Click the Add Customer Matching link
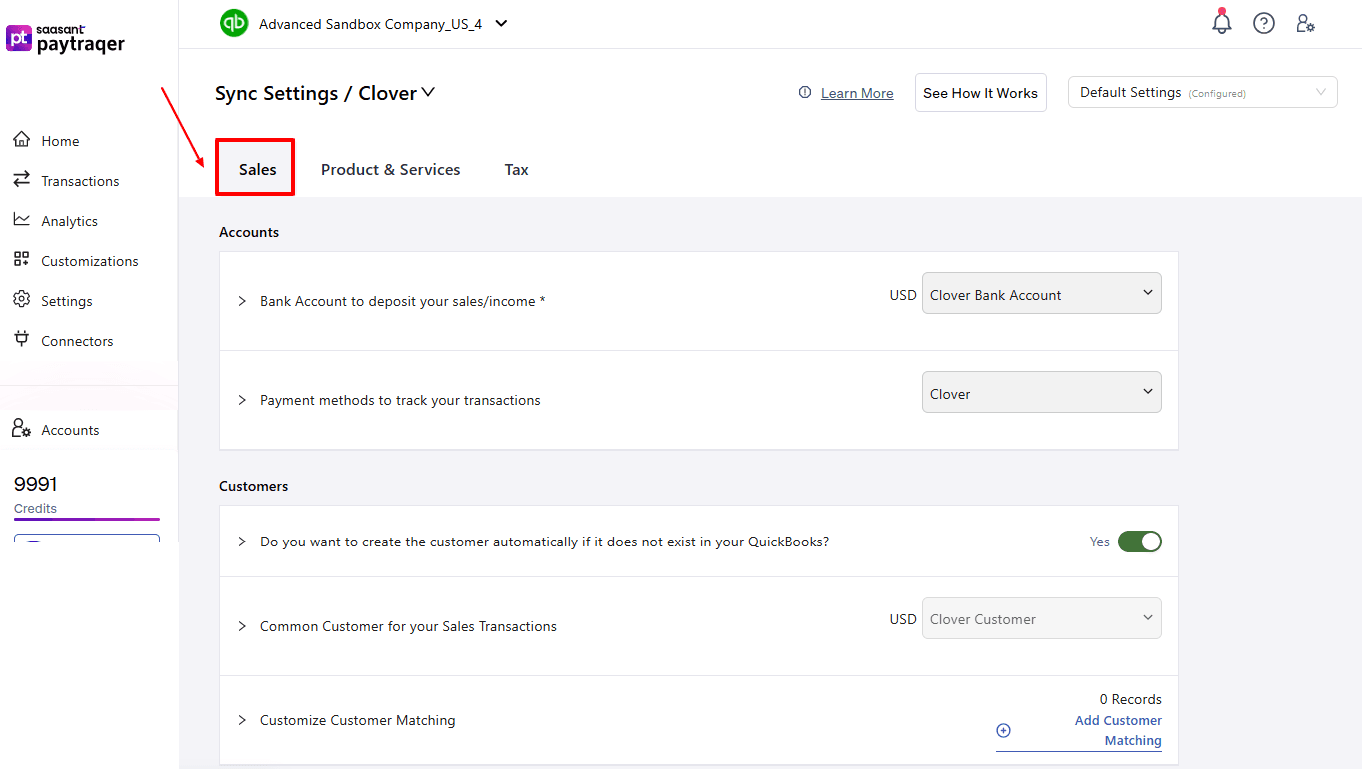 click(x=1118, y=730)
